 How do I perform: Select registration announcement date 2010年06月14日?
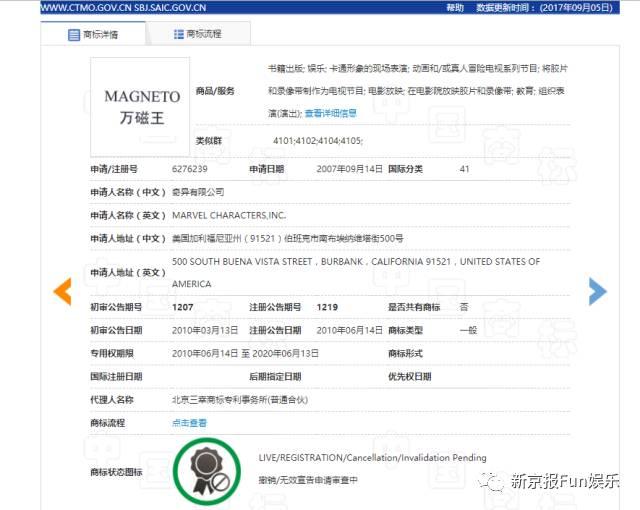click(x=350, y=330)
